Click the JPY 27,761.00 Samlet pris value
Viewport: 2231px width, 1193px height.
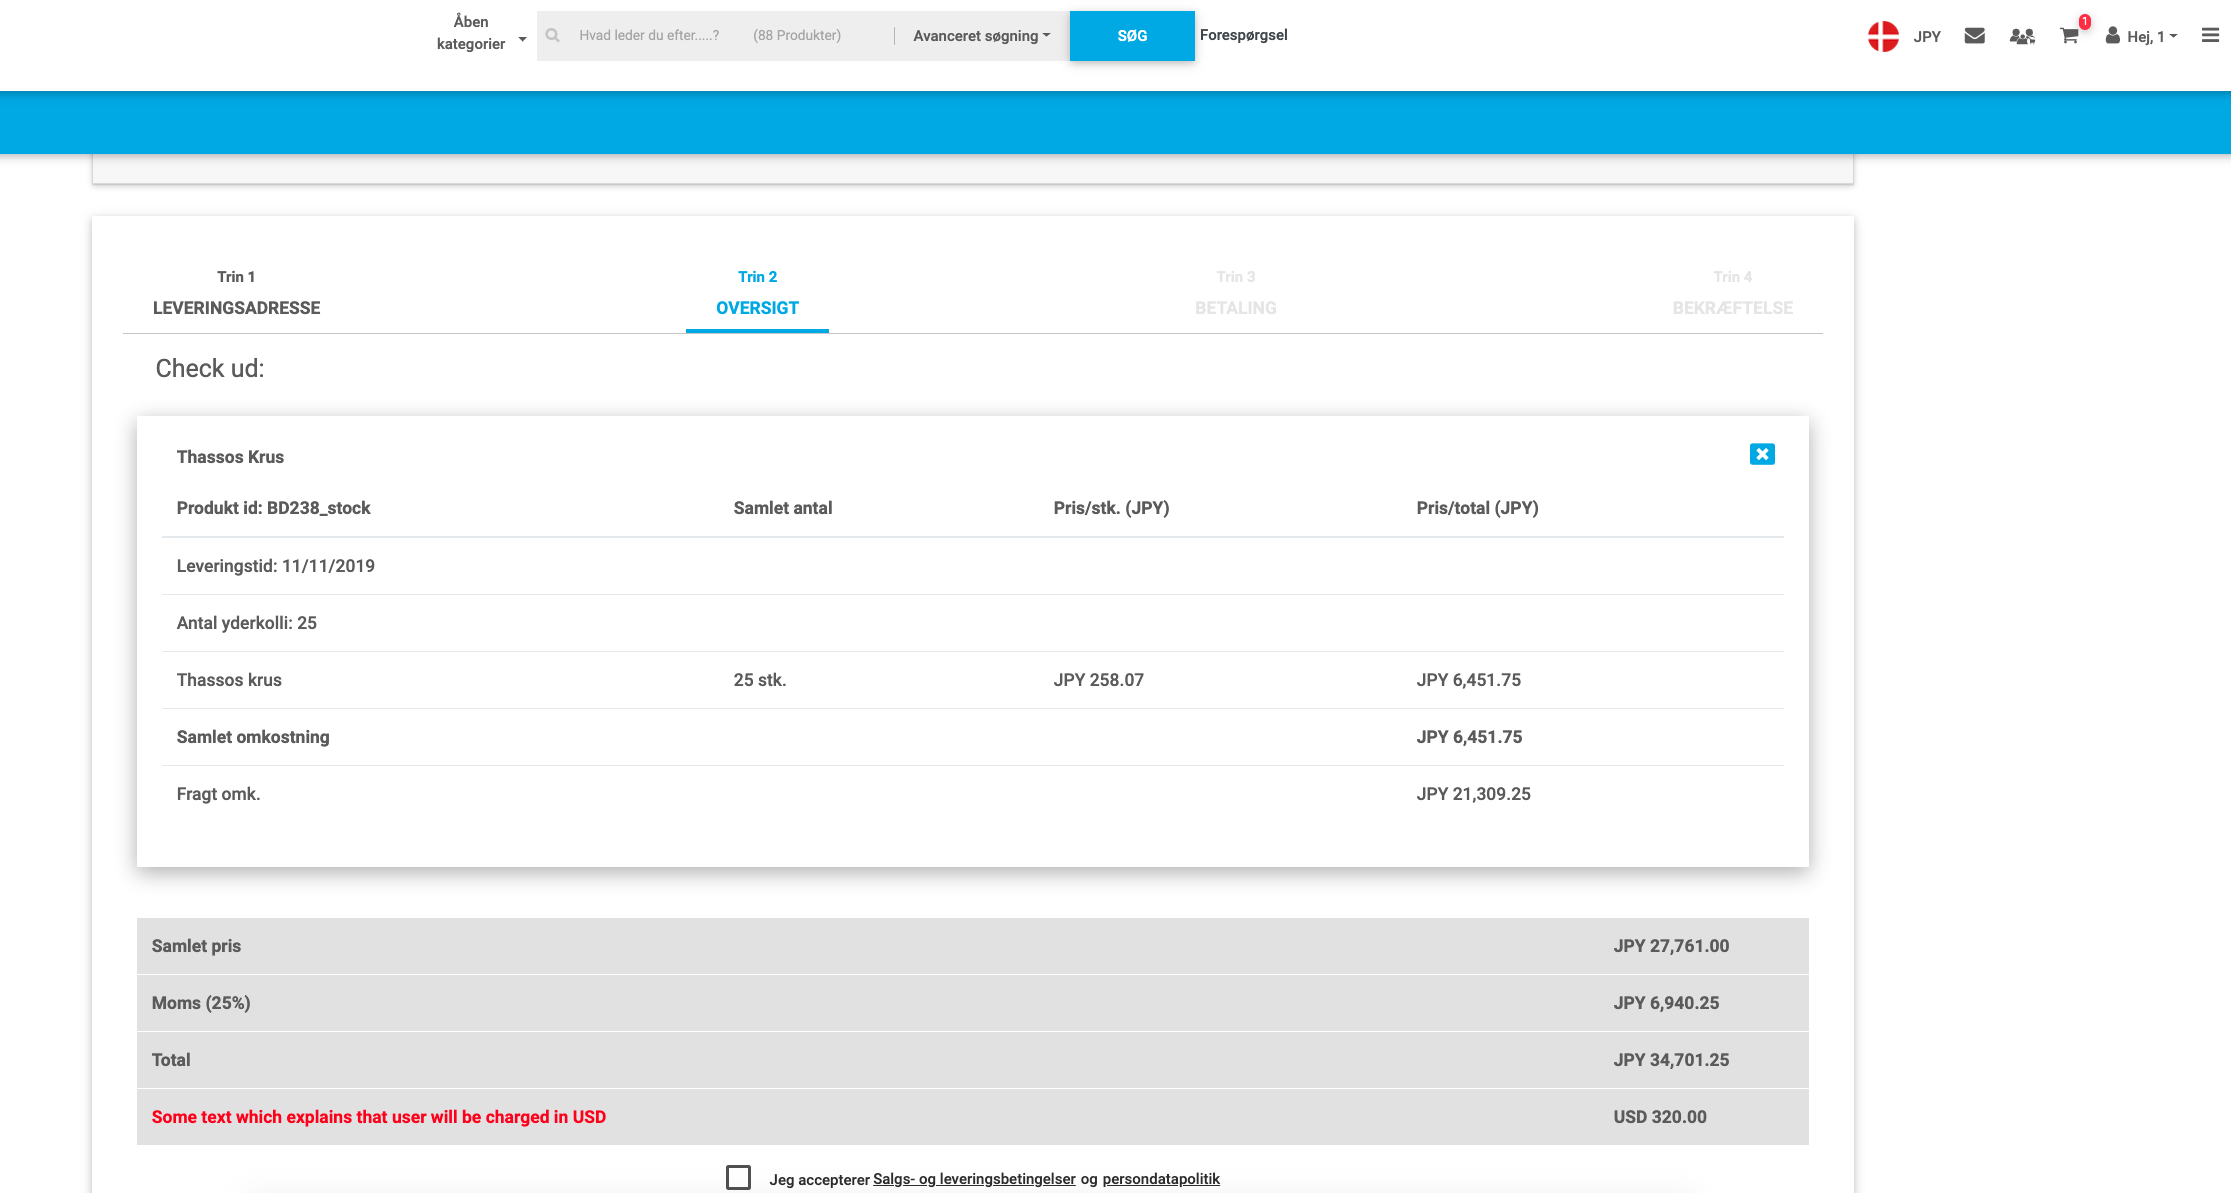1671,946
